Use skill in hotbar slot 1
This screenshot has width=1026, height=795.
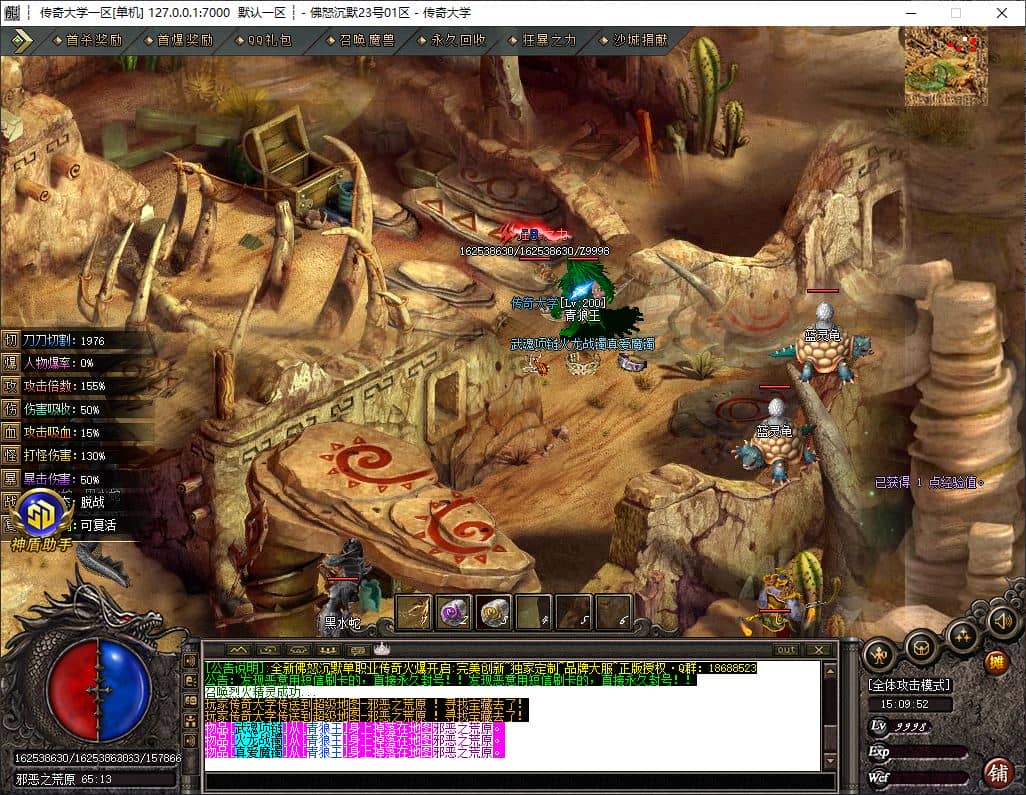pyautogui.click(x=414, y=612)
